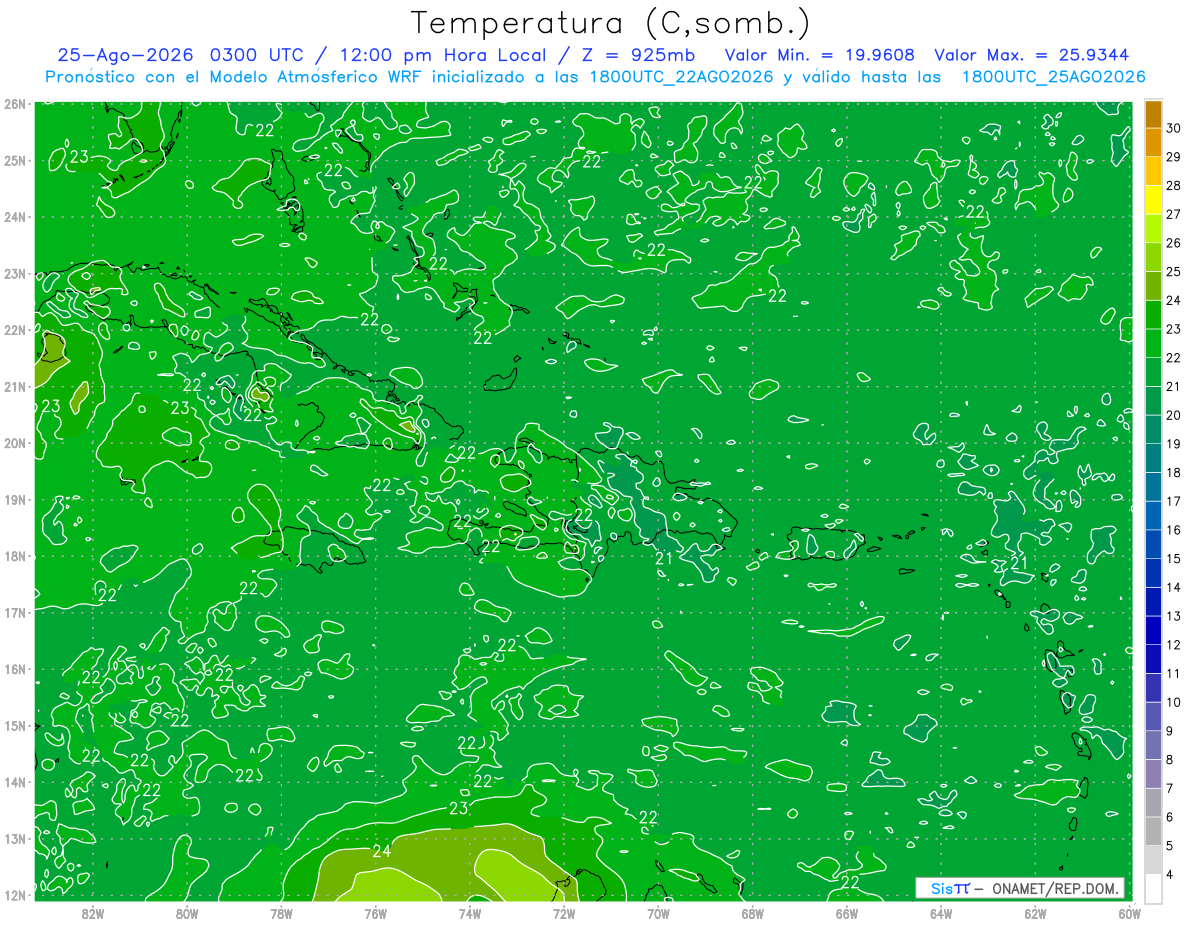This screenshot has width=1200, height=927.
Task: Click the '28' value on the color scale
Action: (x=1174, y=186)
